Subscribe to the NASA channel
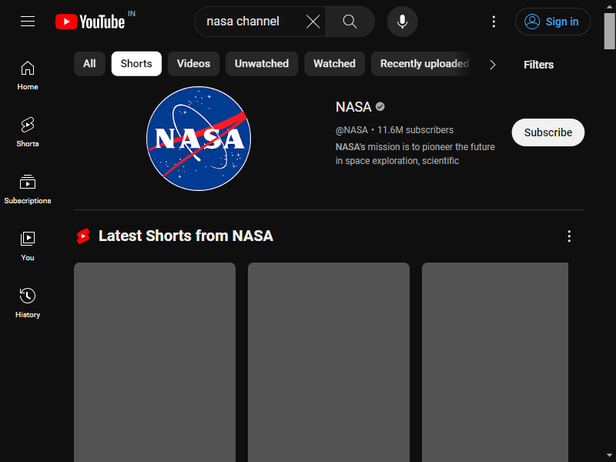The image size is (616, 462). 548,132
